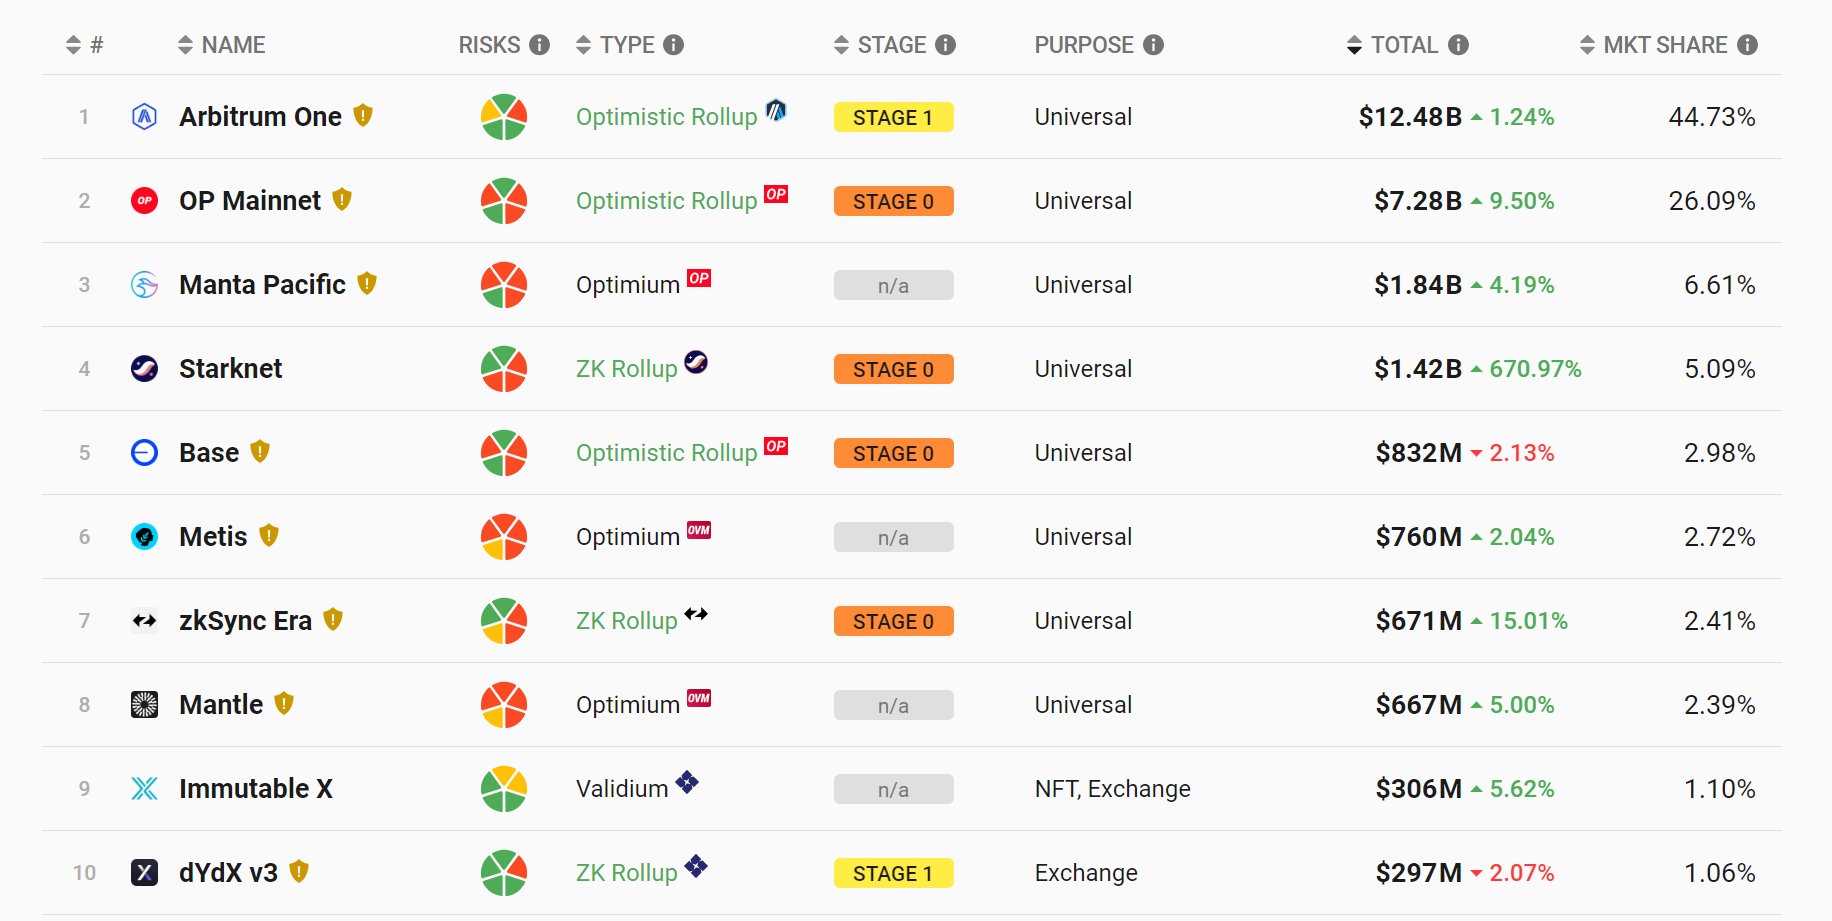Viewport: 1832px width, 921px height.
Task: Click the StarkEx badge next to dYdX ZK Rollup
Action: click(696, 866)
